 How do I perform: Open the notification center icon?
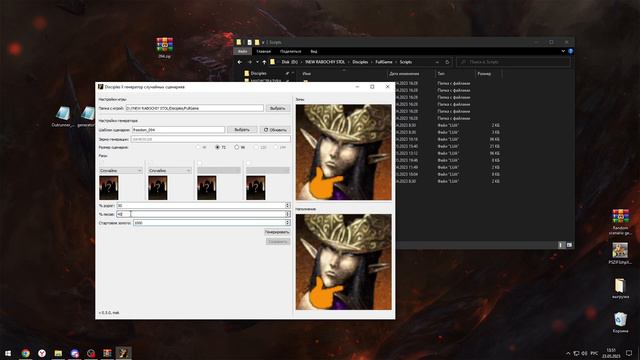coord(629,353)
